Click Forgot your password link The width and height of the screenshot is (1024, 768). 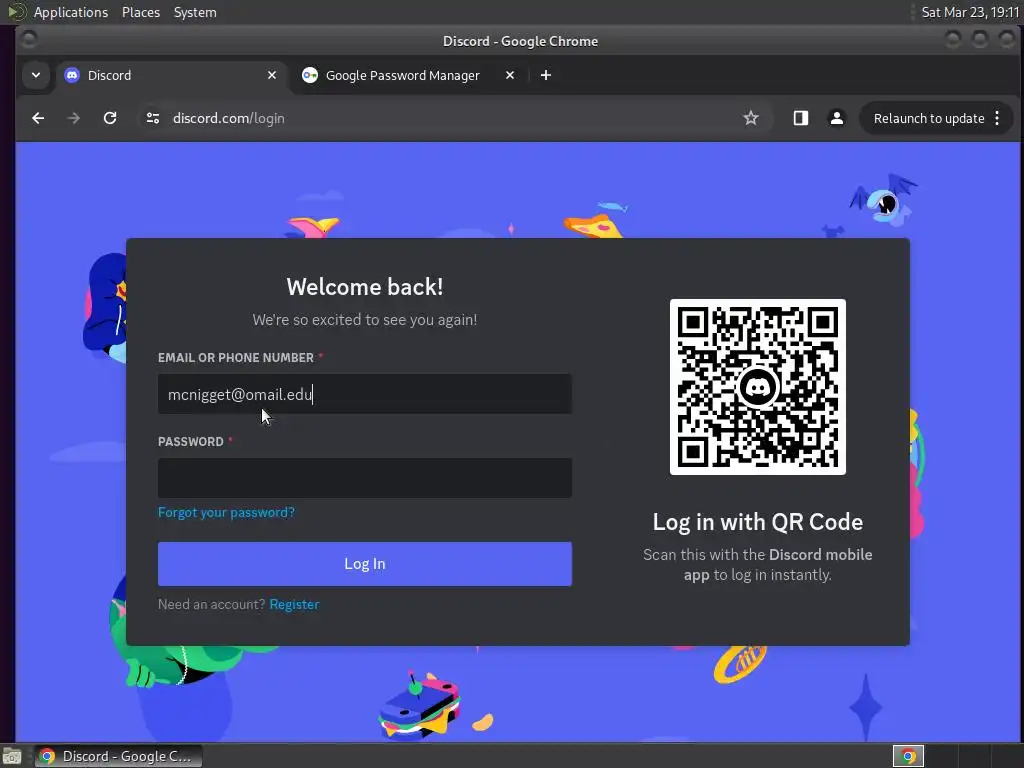point(226,512)
